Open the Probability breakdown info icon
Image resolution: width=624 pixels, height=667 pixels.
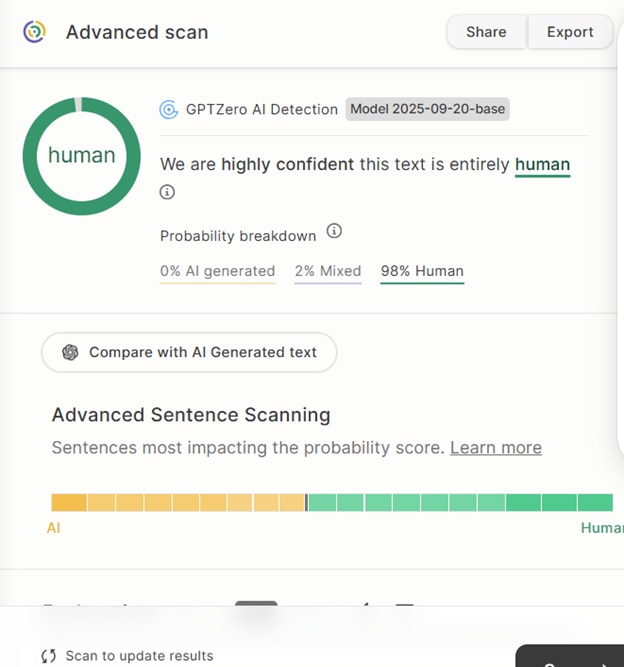334,231
